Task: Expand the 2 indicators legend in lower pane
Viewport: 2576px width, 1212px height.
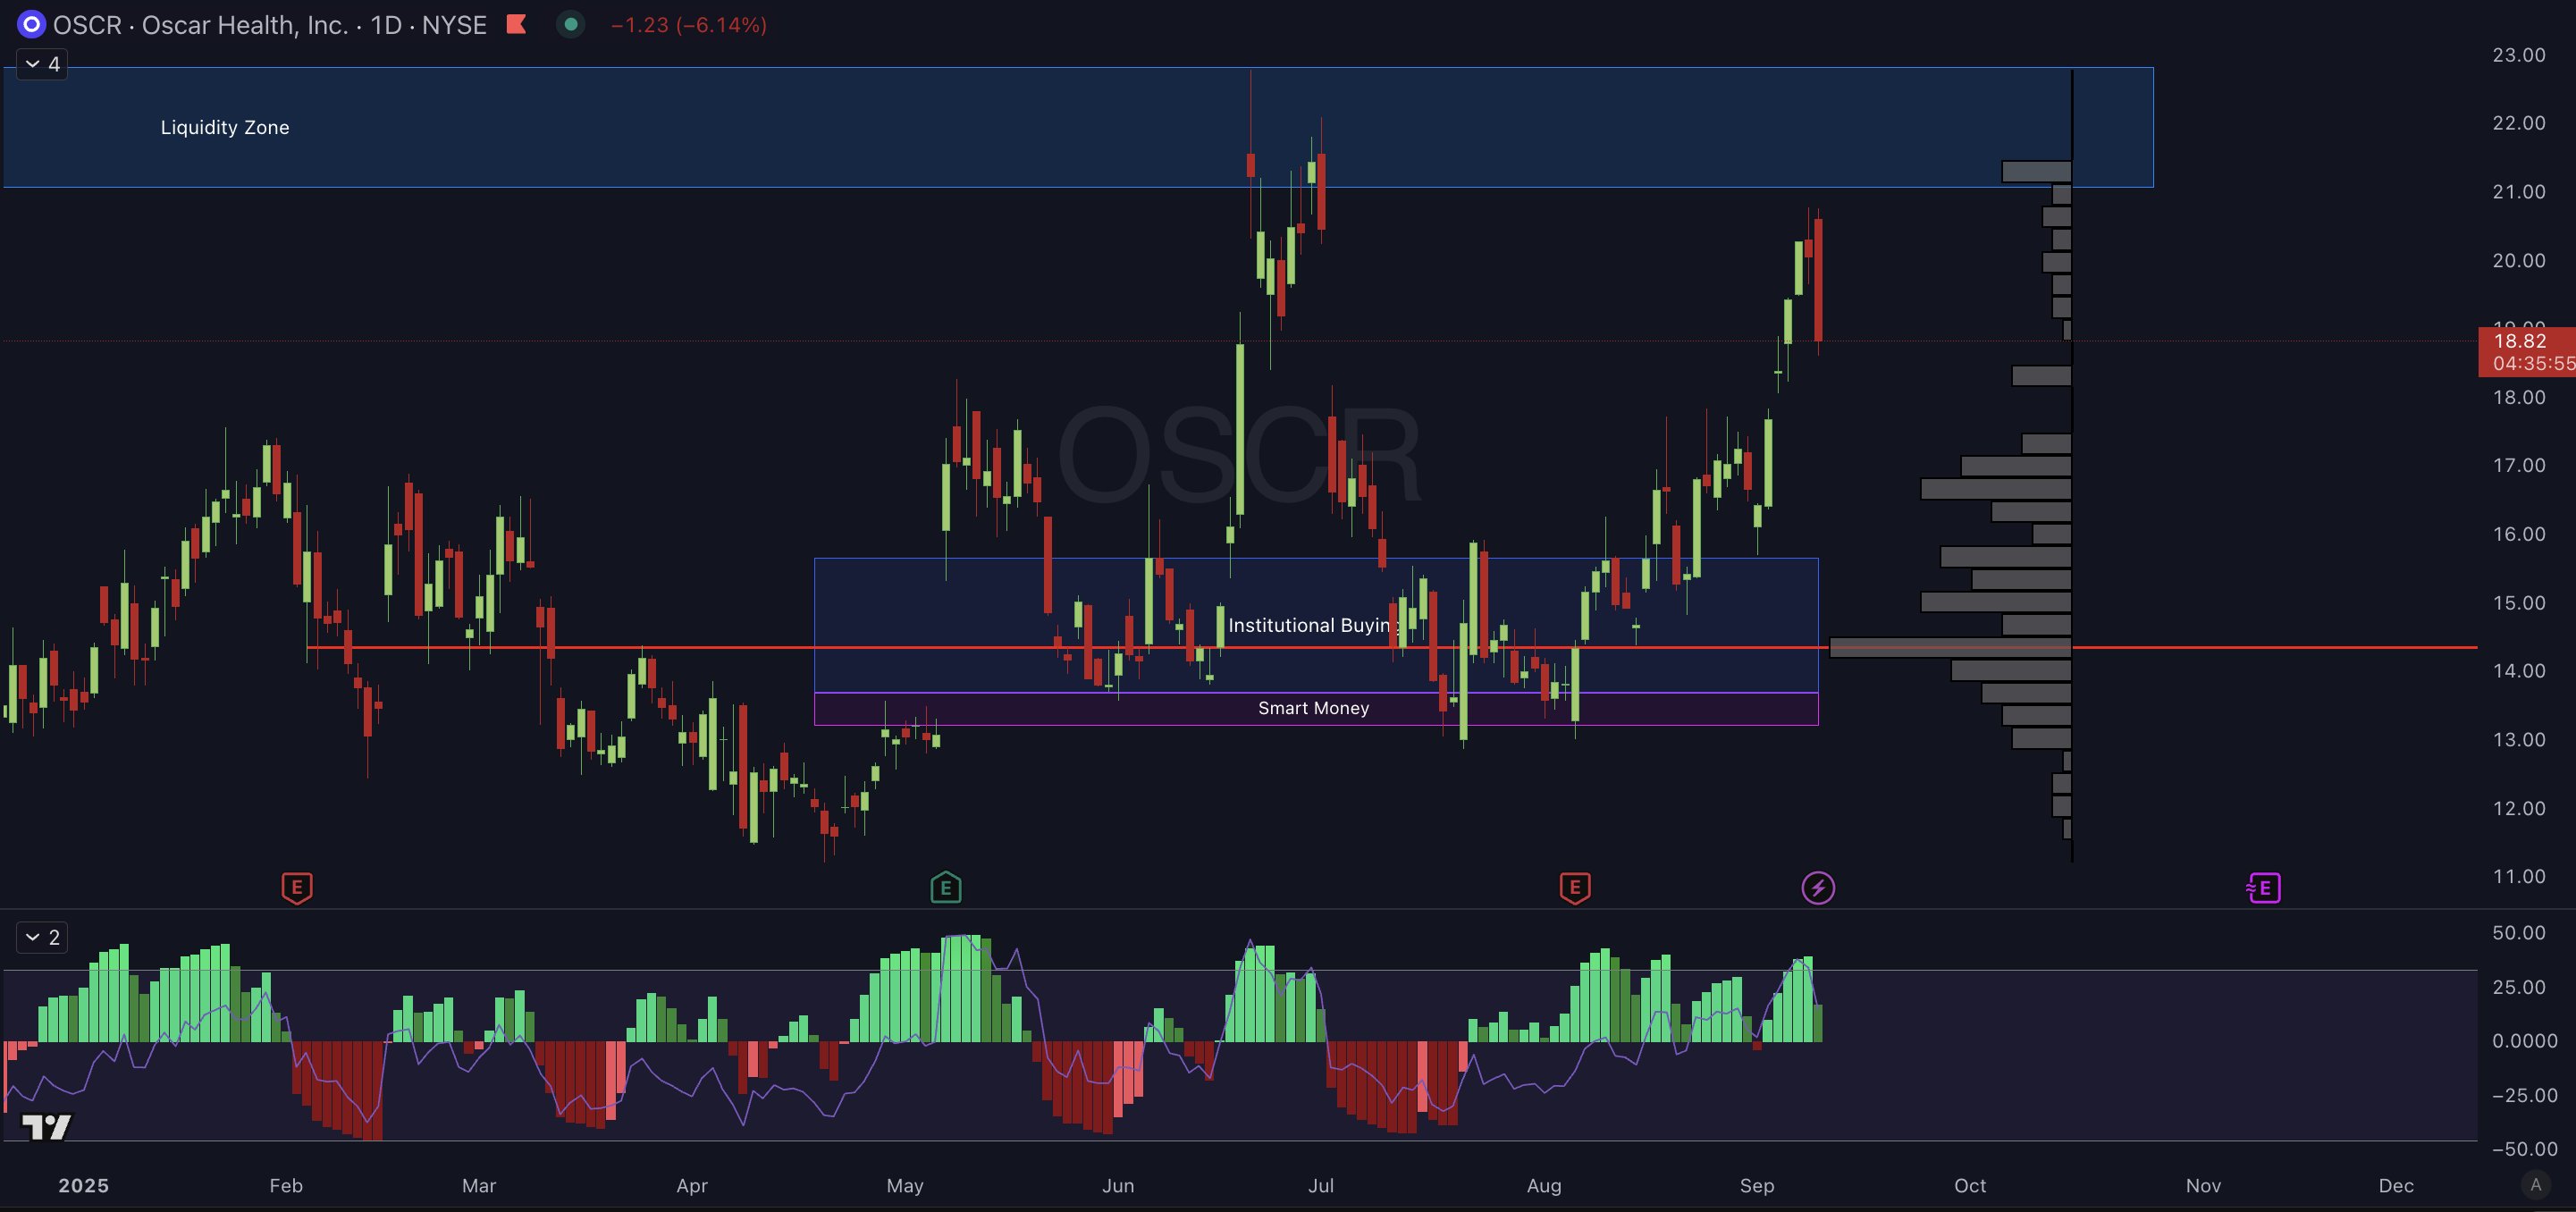Action: click(42, 937)
